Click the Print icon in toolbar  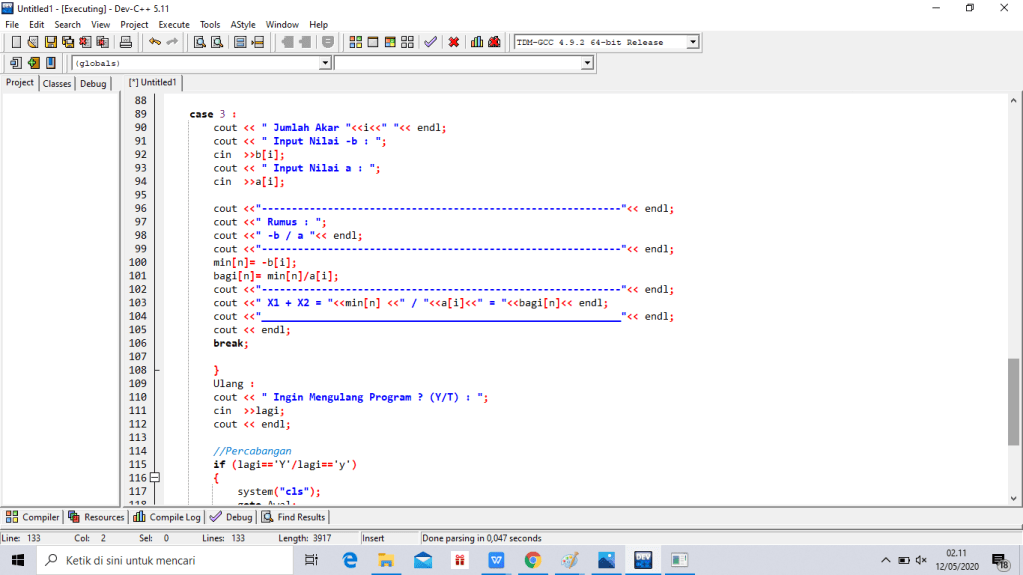point(126,42)
